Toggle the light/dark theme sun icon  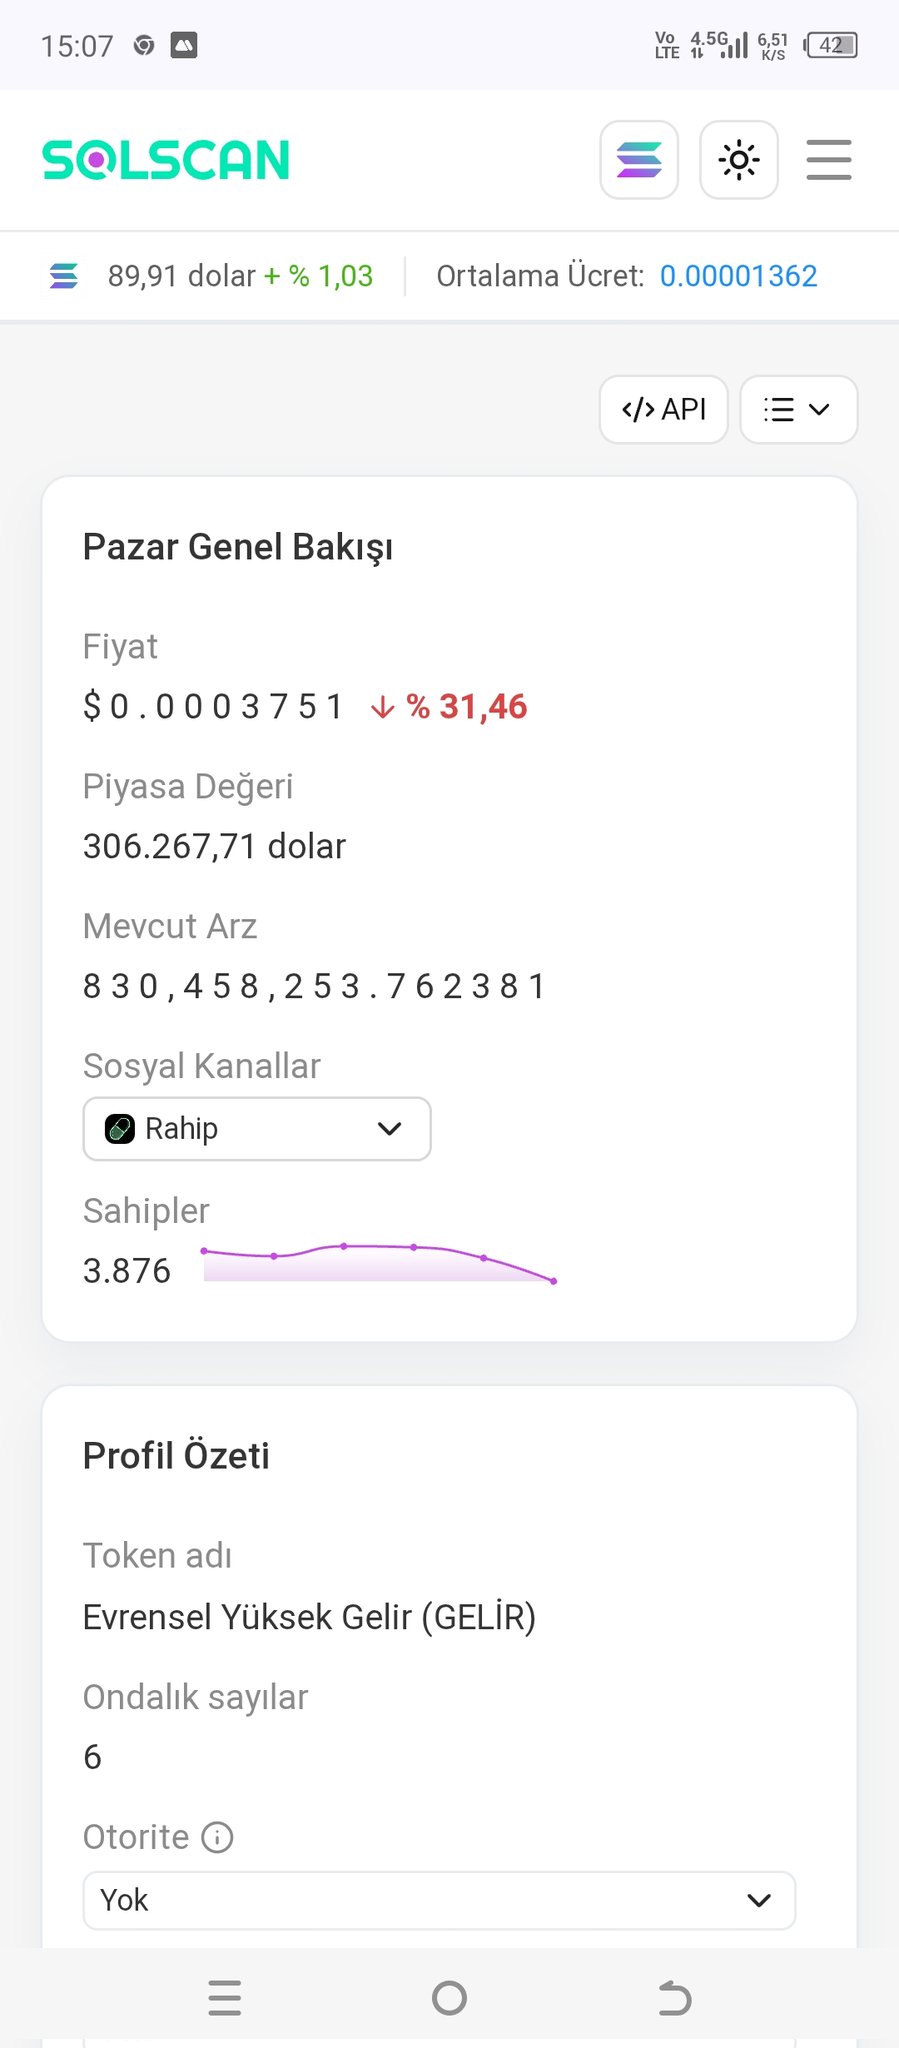[739, 160]
